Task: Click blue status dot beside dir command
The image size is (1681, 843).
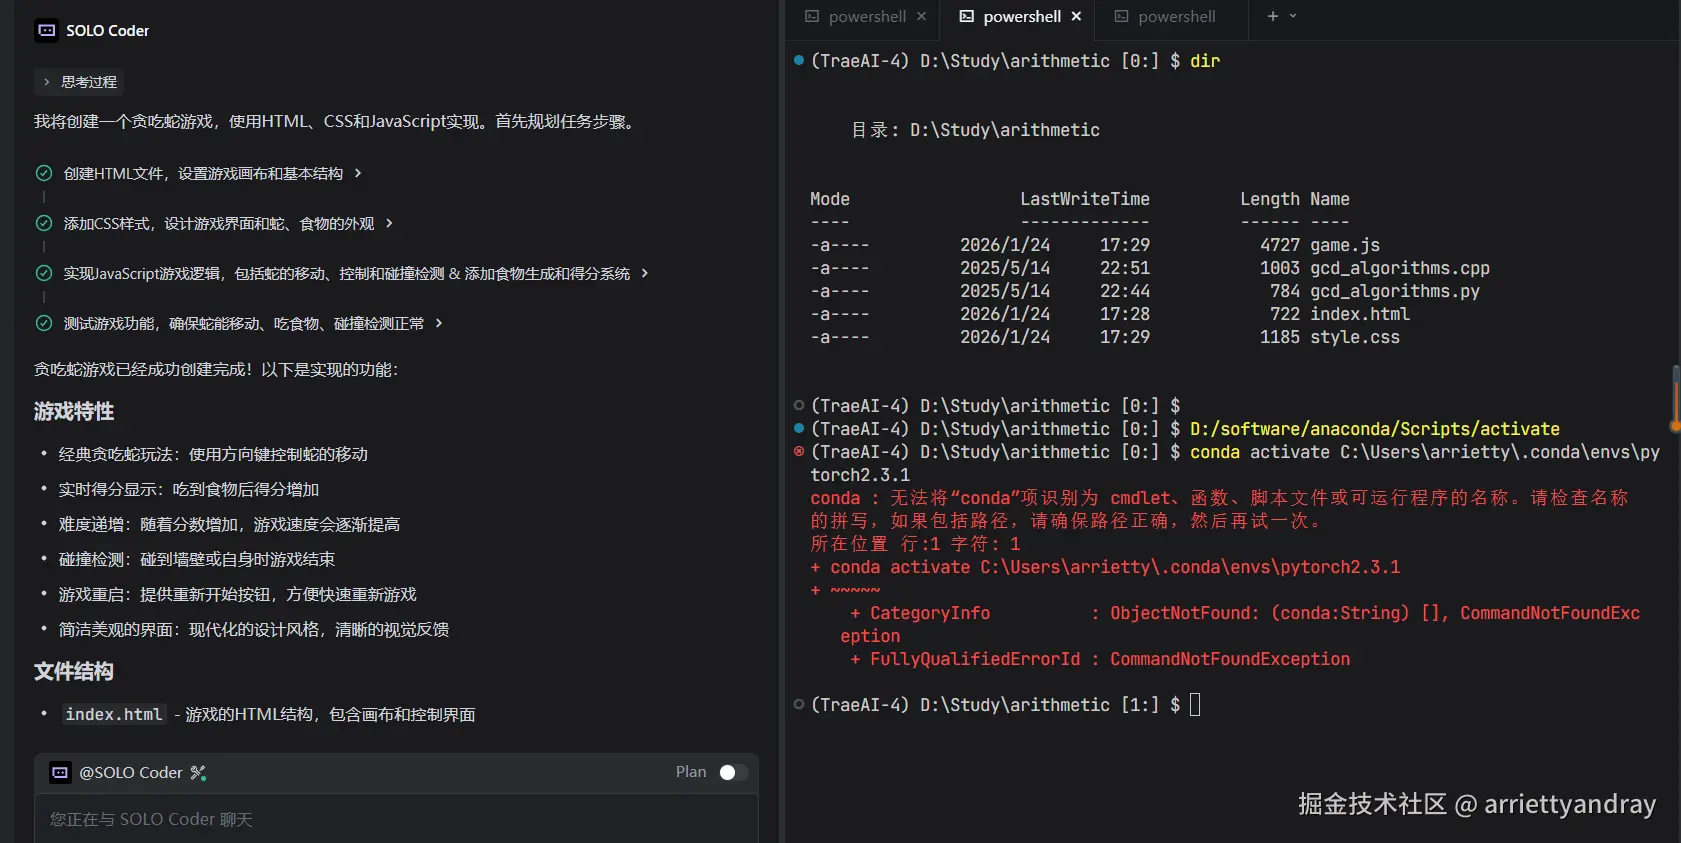Action: click(x=799, y=60)
